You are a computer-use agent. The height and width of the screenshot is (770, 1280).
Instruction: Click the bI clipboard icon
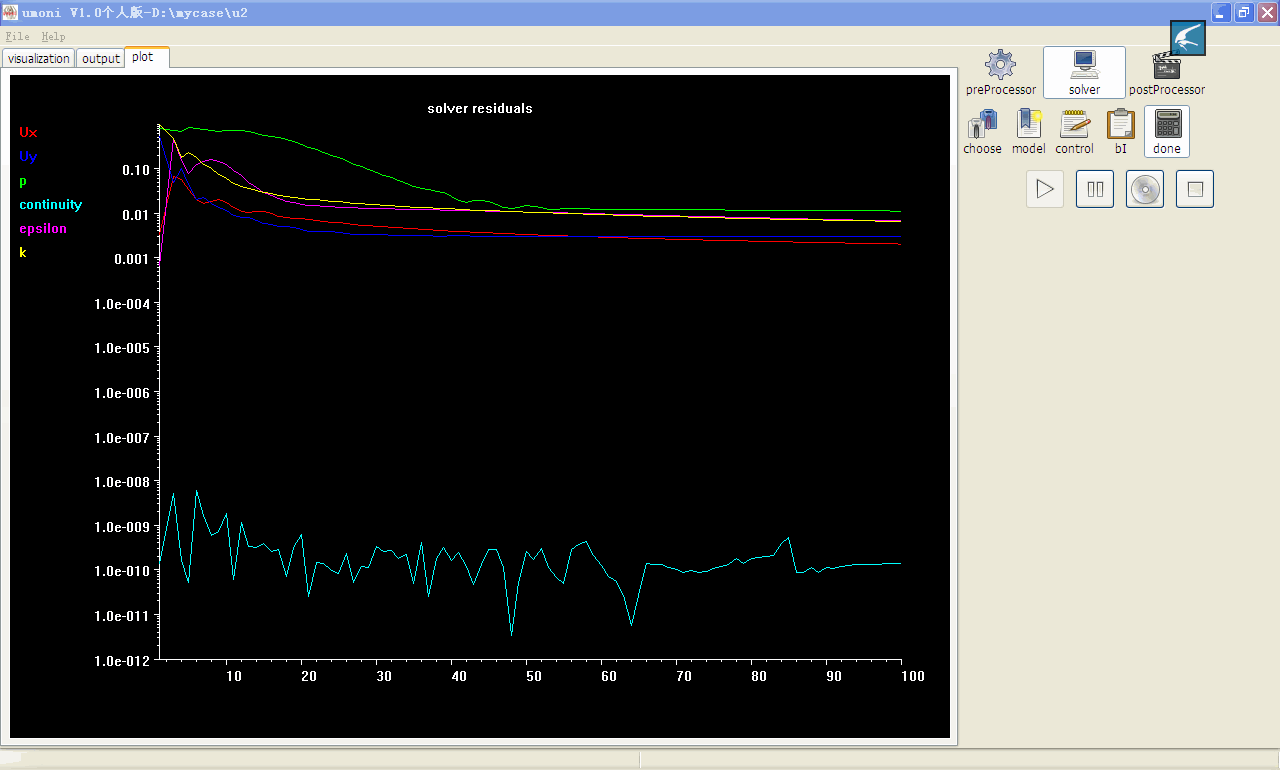pyautogui.click(x=1120, y=125)
